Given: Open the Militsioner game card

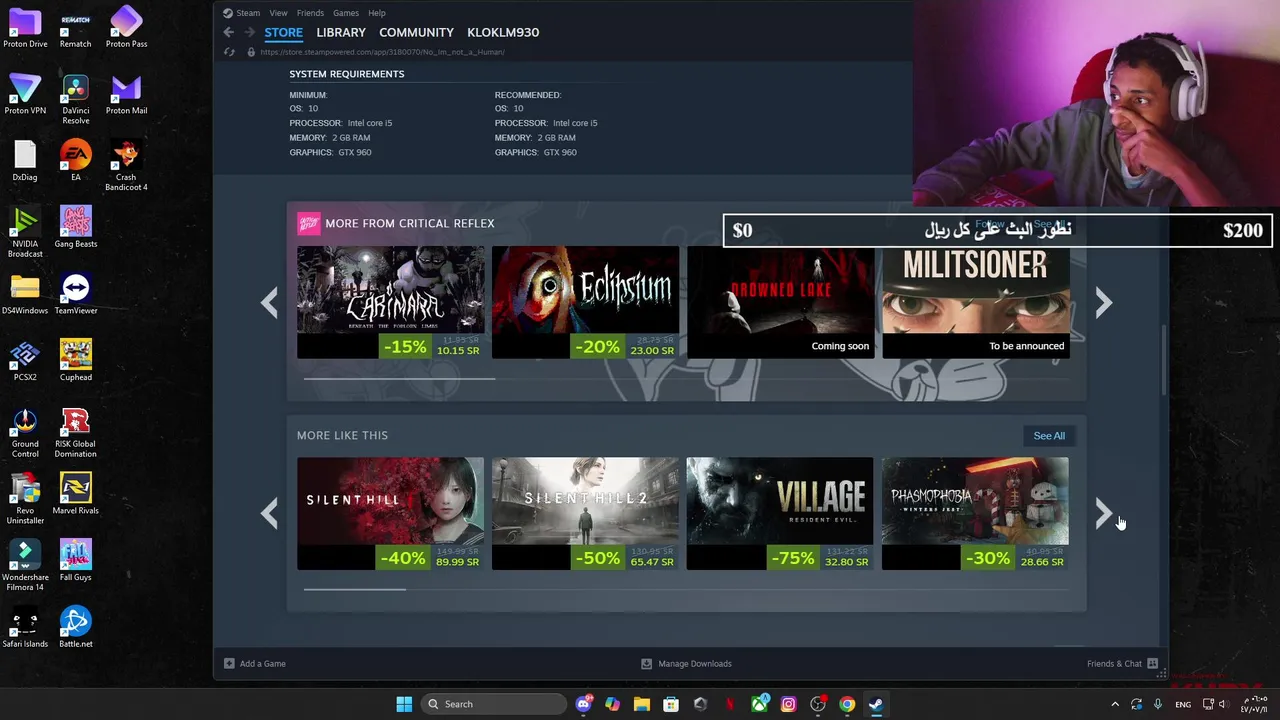Looking at the screenshot, I should tap(975, 302).
